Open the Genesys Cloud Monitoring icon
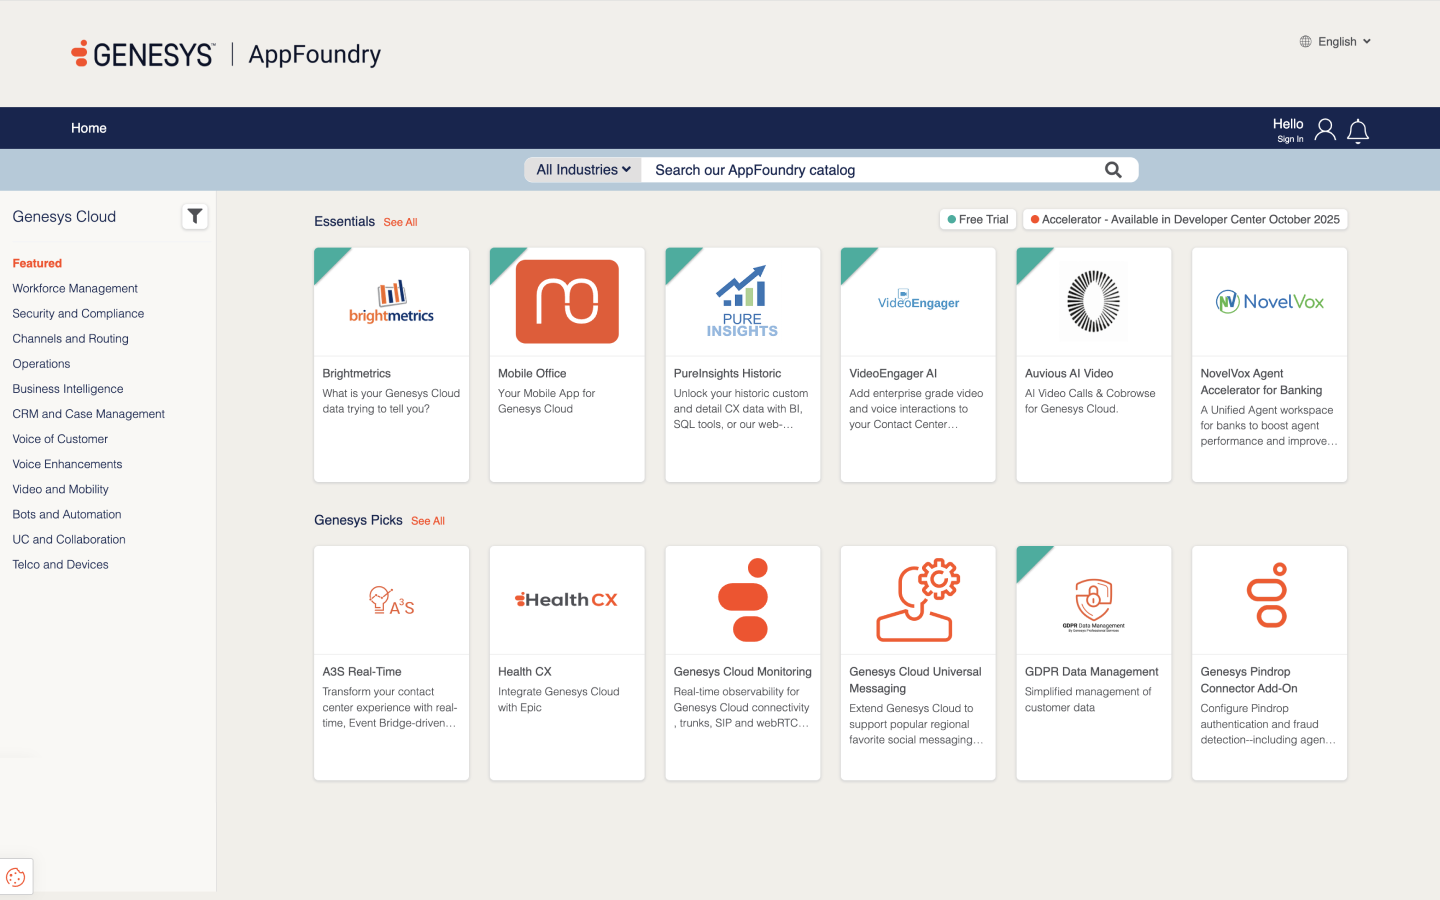The image size is (1440, 900). 742,600
